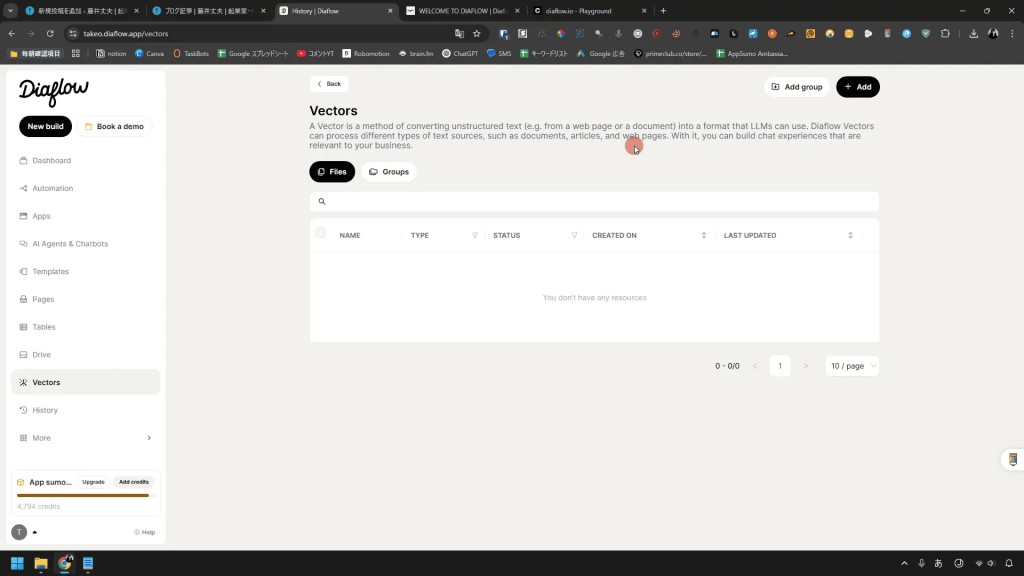The image size is (1024, 576).
Task: Switch to WELCOME TO DIAFLOW tab
Action: [x=462, y=11]
